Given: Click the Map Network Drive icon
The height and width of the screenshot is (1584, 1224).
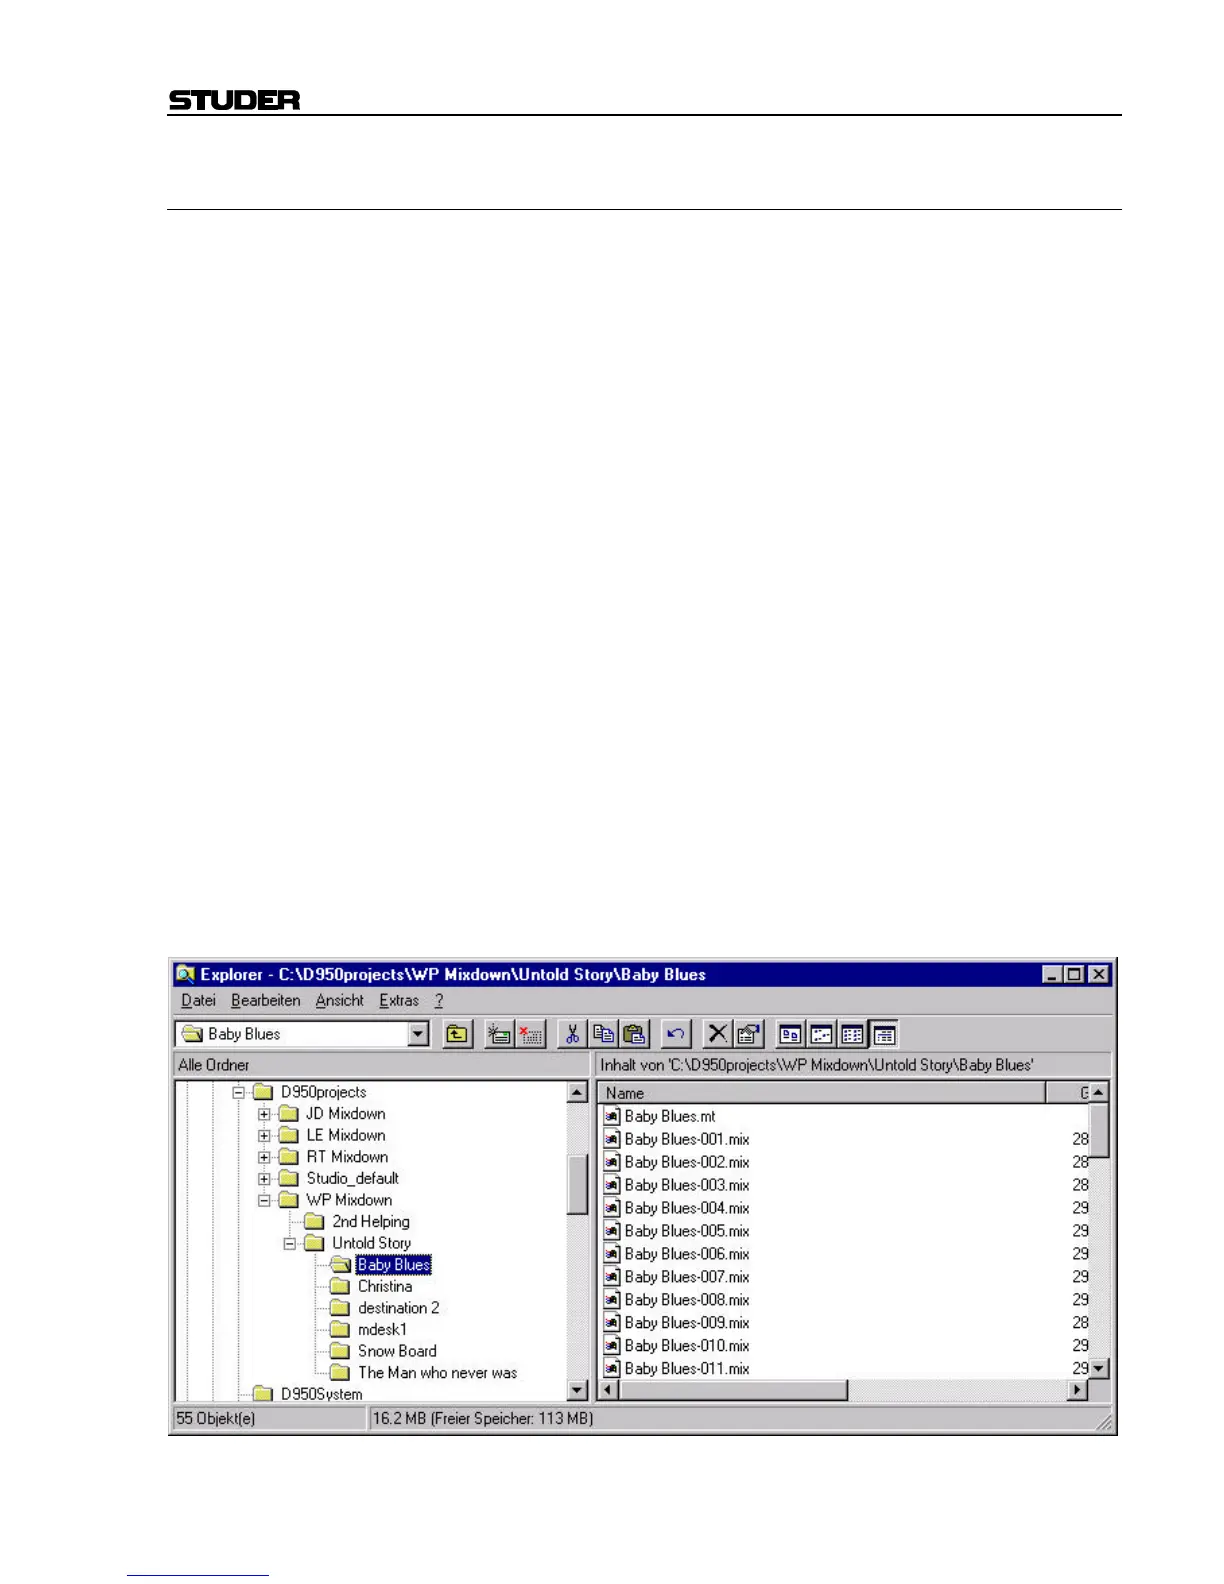Looking at the screenshot, I should [499, 1034].
